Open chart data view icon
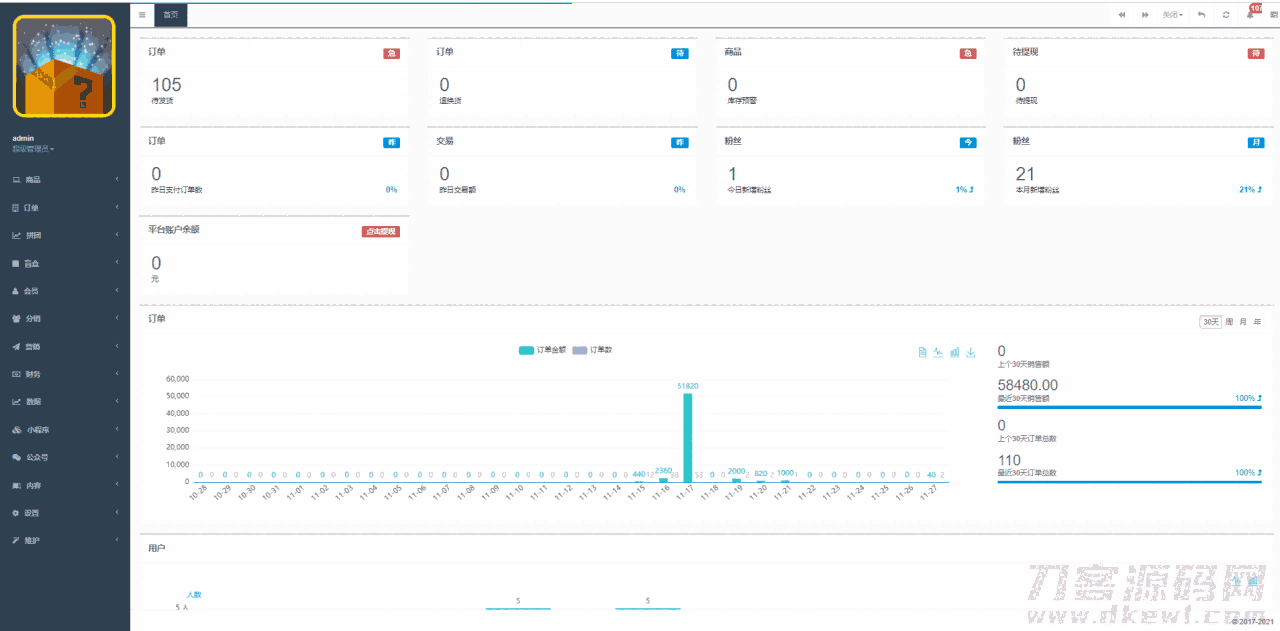1280x631 pixels. (922, 352)
